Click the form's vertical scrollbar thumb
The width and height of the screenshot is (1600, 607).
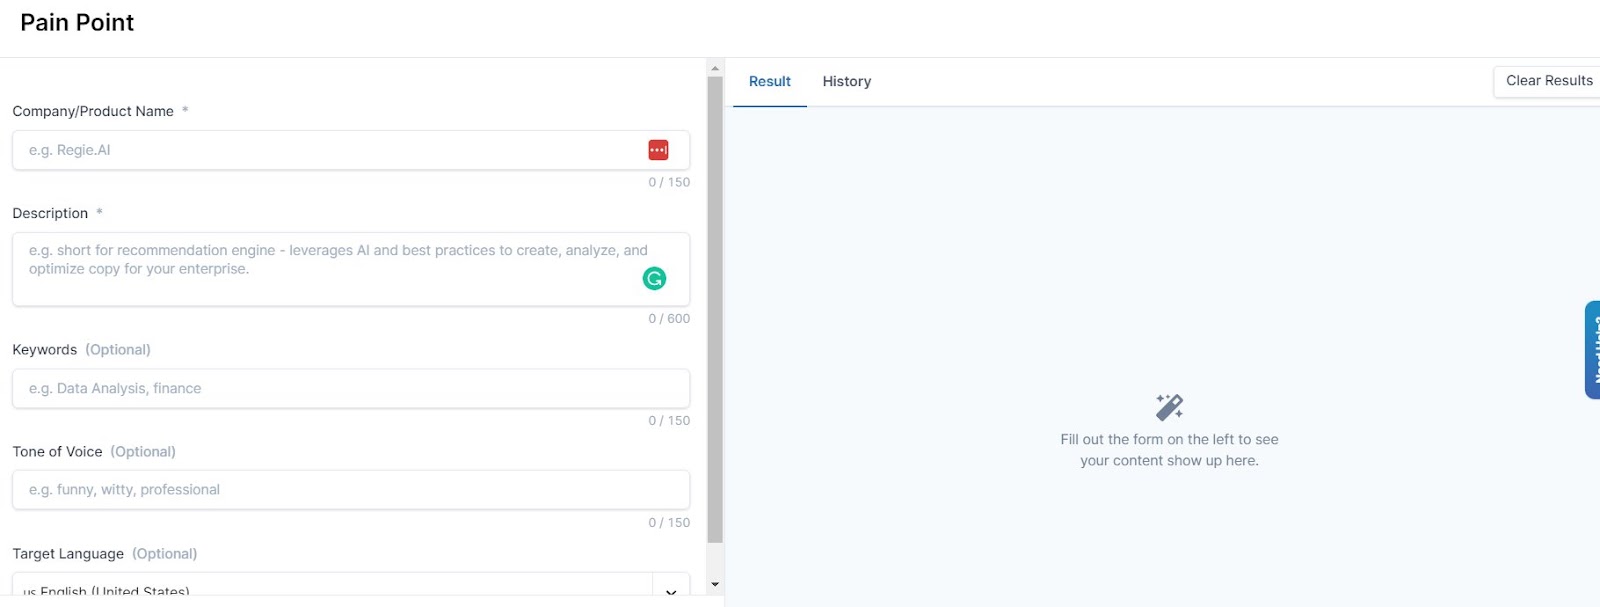(714, 310)
